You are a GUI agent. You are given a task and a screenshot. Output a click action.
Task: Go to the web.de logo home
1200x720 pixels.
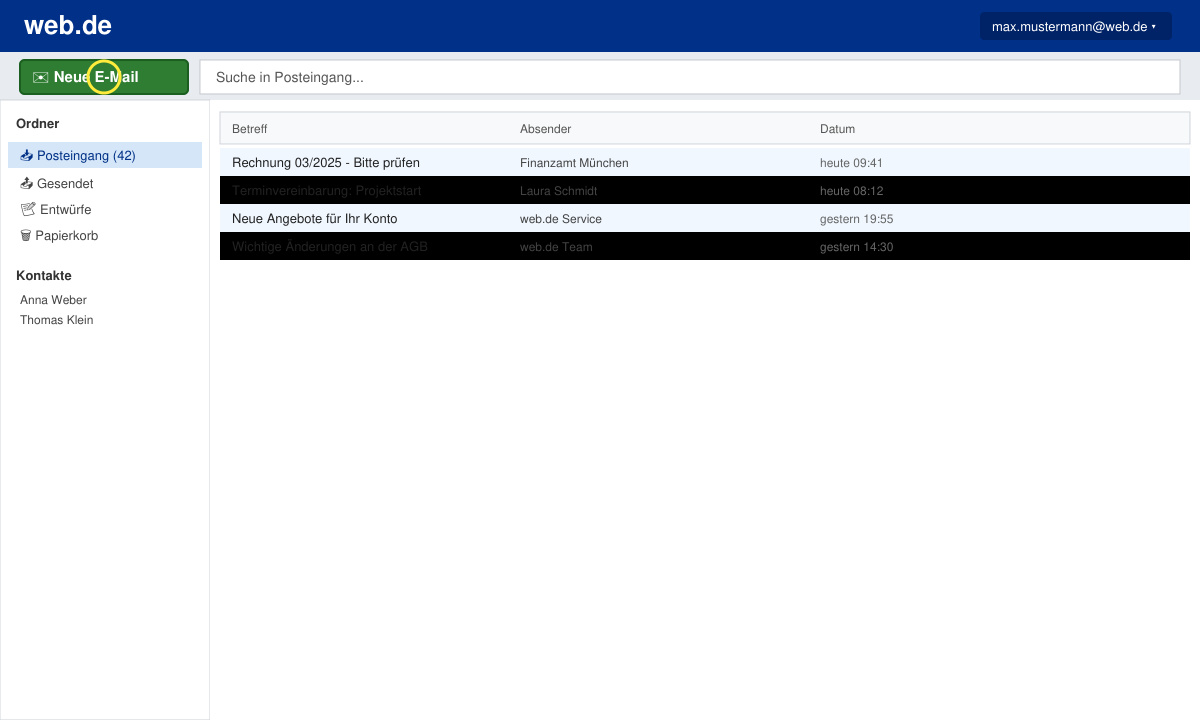pyautogui.click(x=68, y=26)
